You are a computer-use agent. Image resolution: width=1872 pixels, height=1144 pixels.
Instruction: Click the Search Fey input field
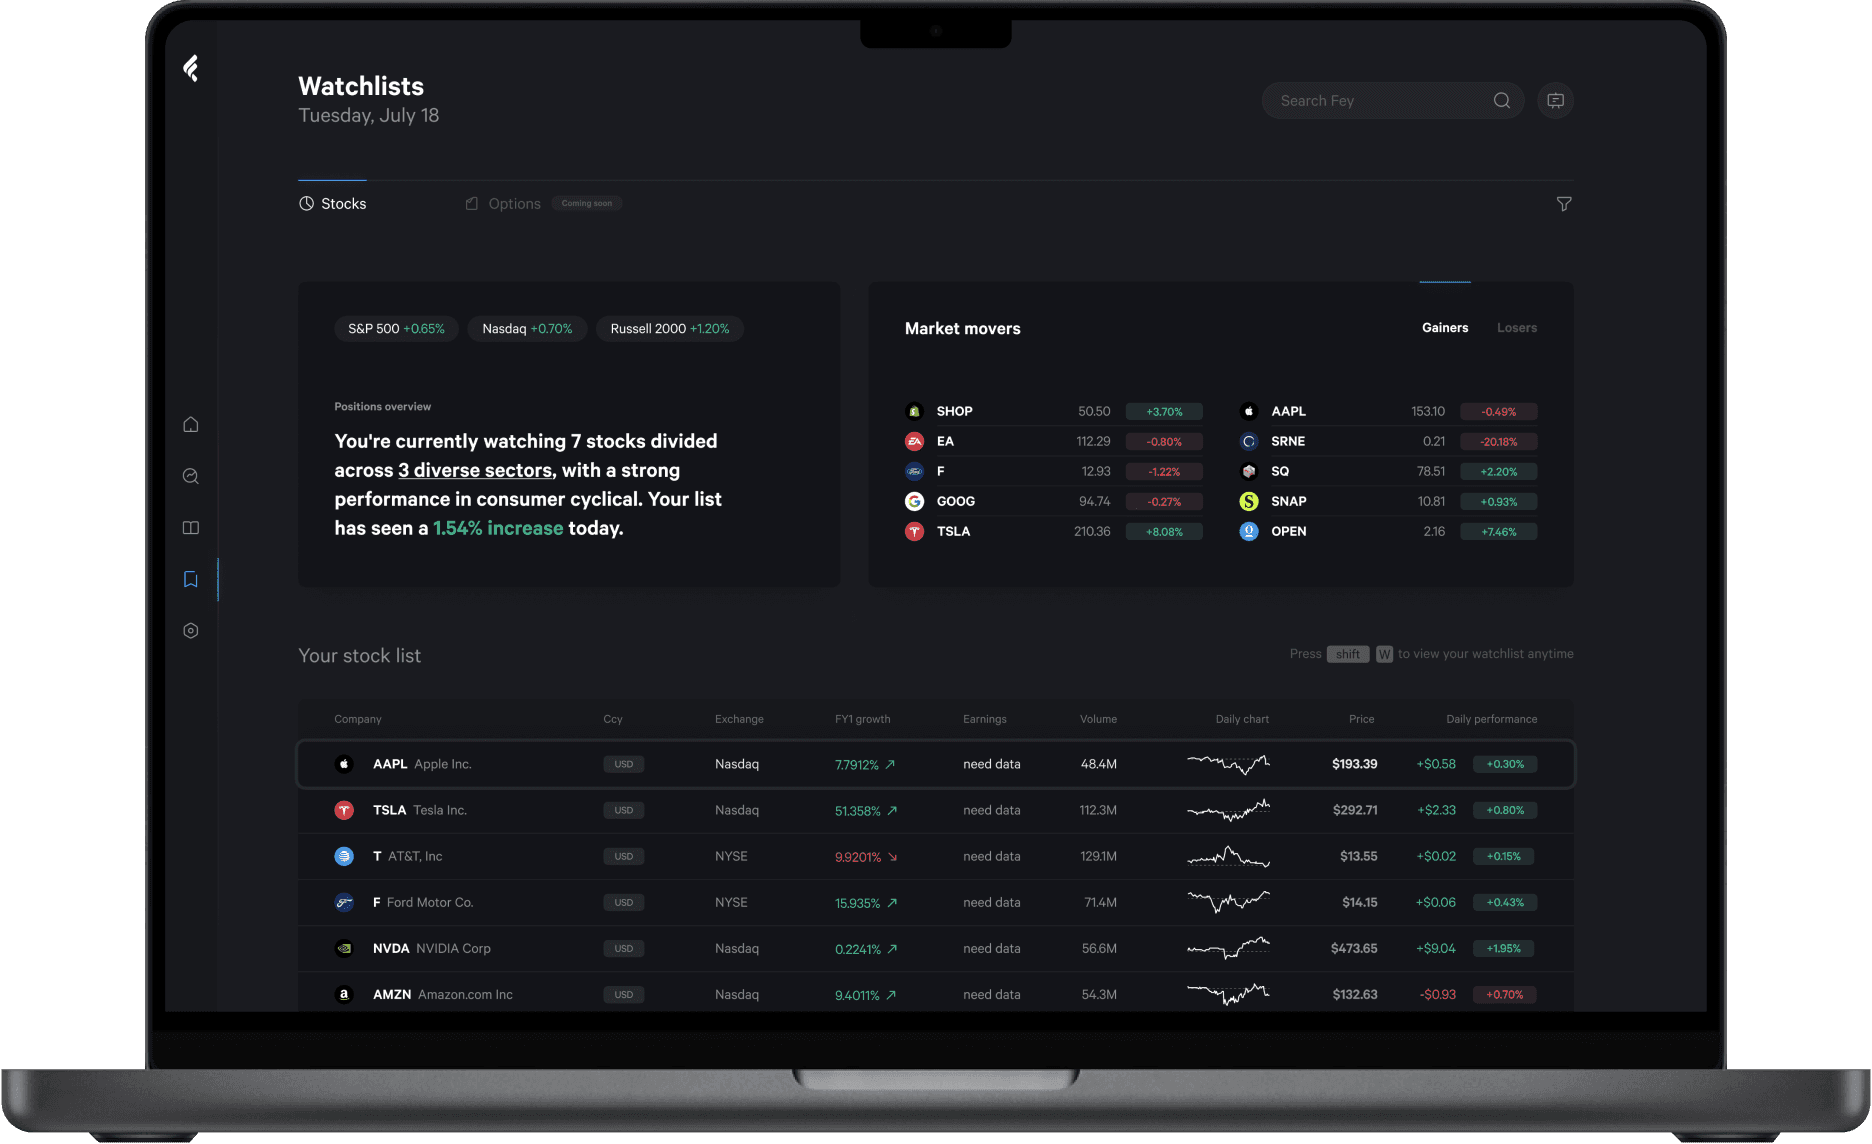tap(1392, 101)
